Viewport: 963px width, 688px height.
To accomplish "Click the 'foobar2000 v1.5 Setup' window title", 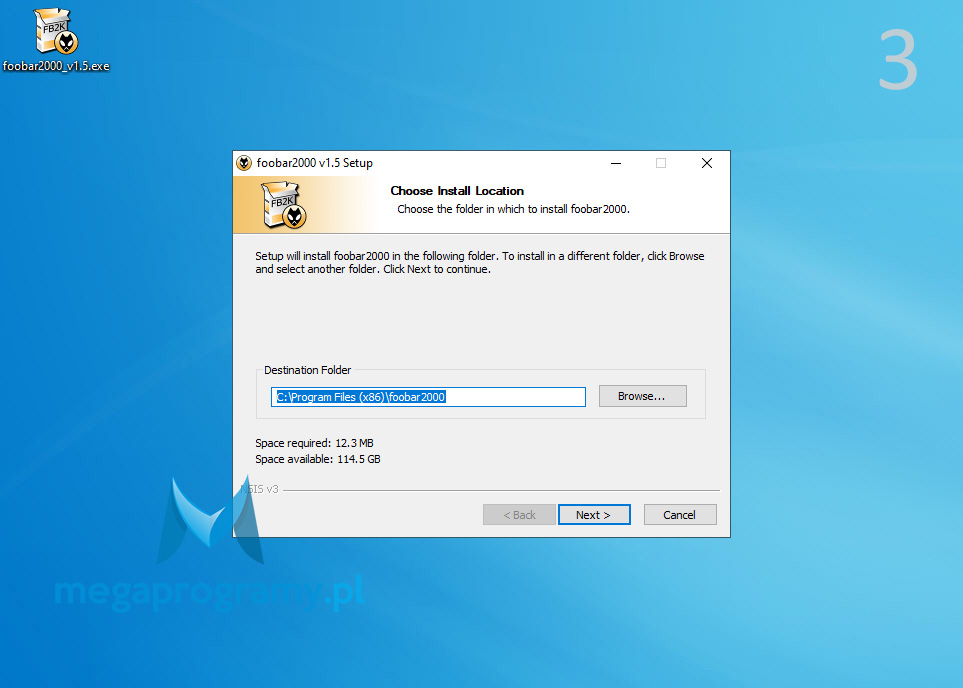I will 314,163.
